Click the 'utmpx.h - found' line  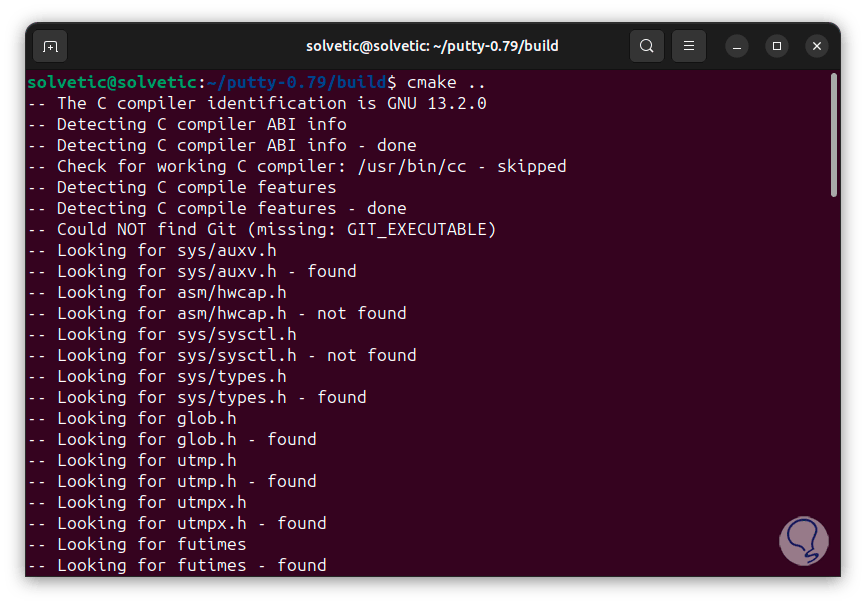(176, 523)
